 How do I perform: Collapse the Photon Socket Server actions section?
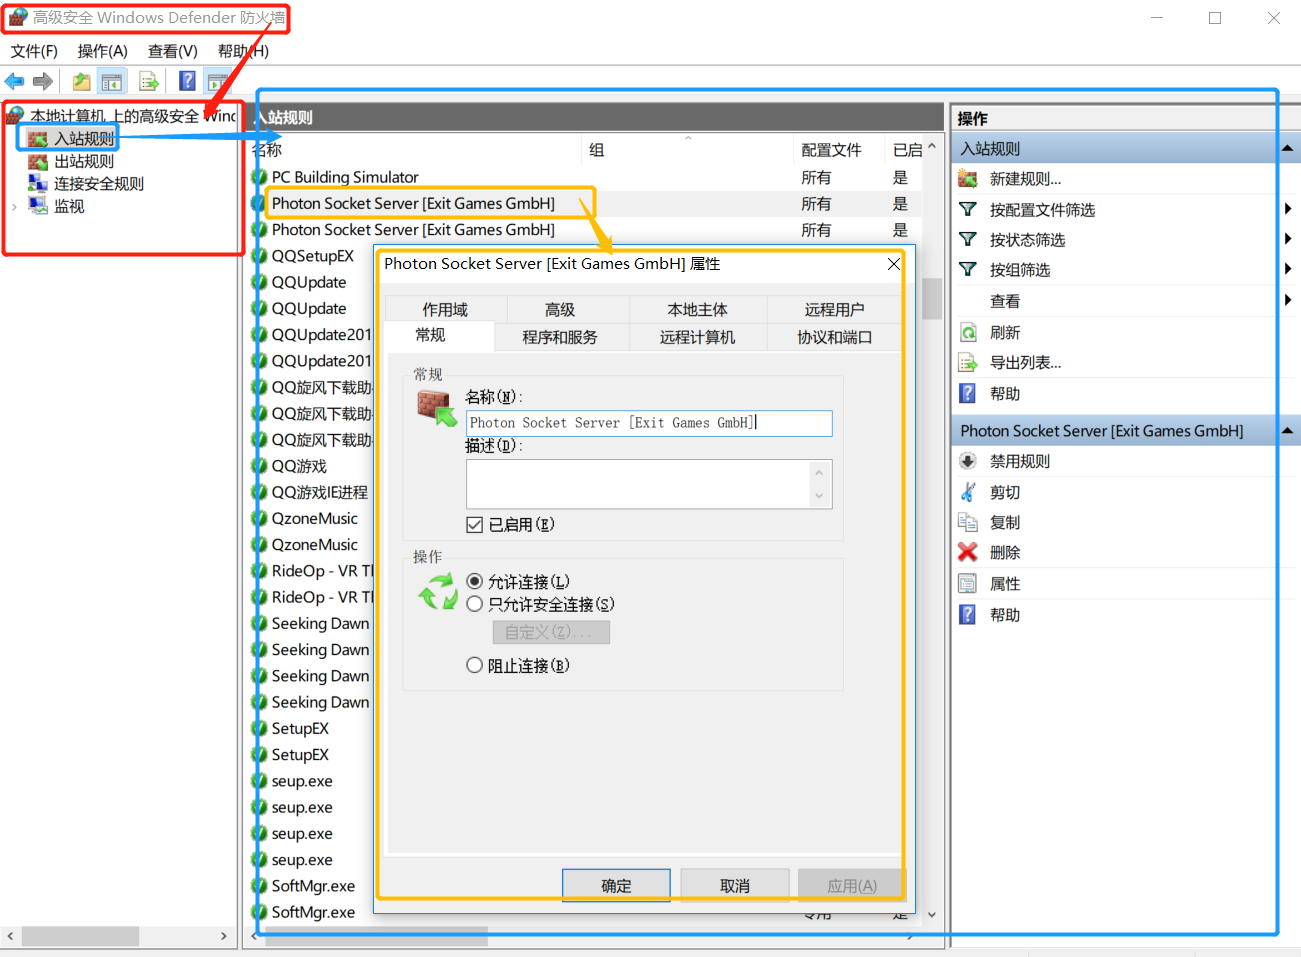(x=1288, y=430)
